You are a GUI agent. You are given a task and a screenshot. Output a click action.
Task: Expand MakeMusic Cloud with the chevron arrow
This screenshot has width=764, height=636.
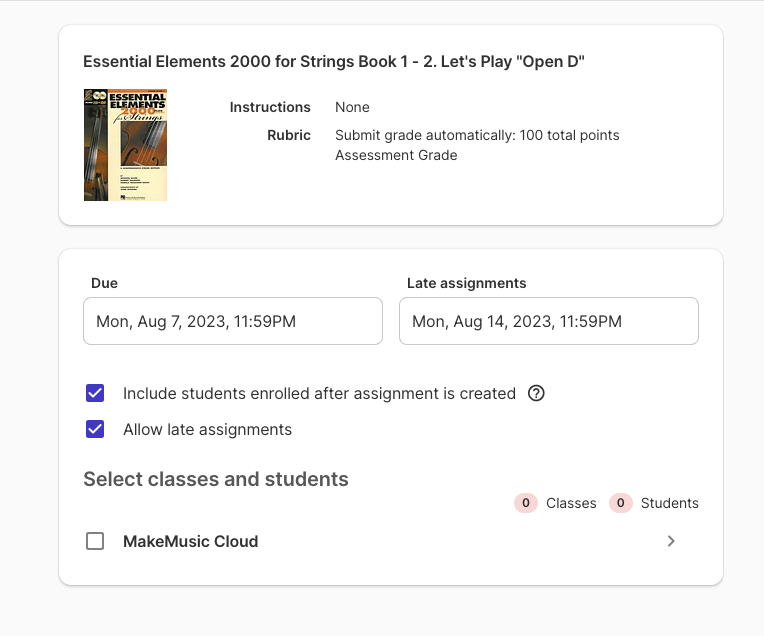(x=671, y=541)
